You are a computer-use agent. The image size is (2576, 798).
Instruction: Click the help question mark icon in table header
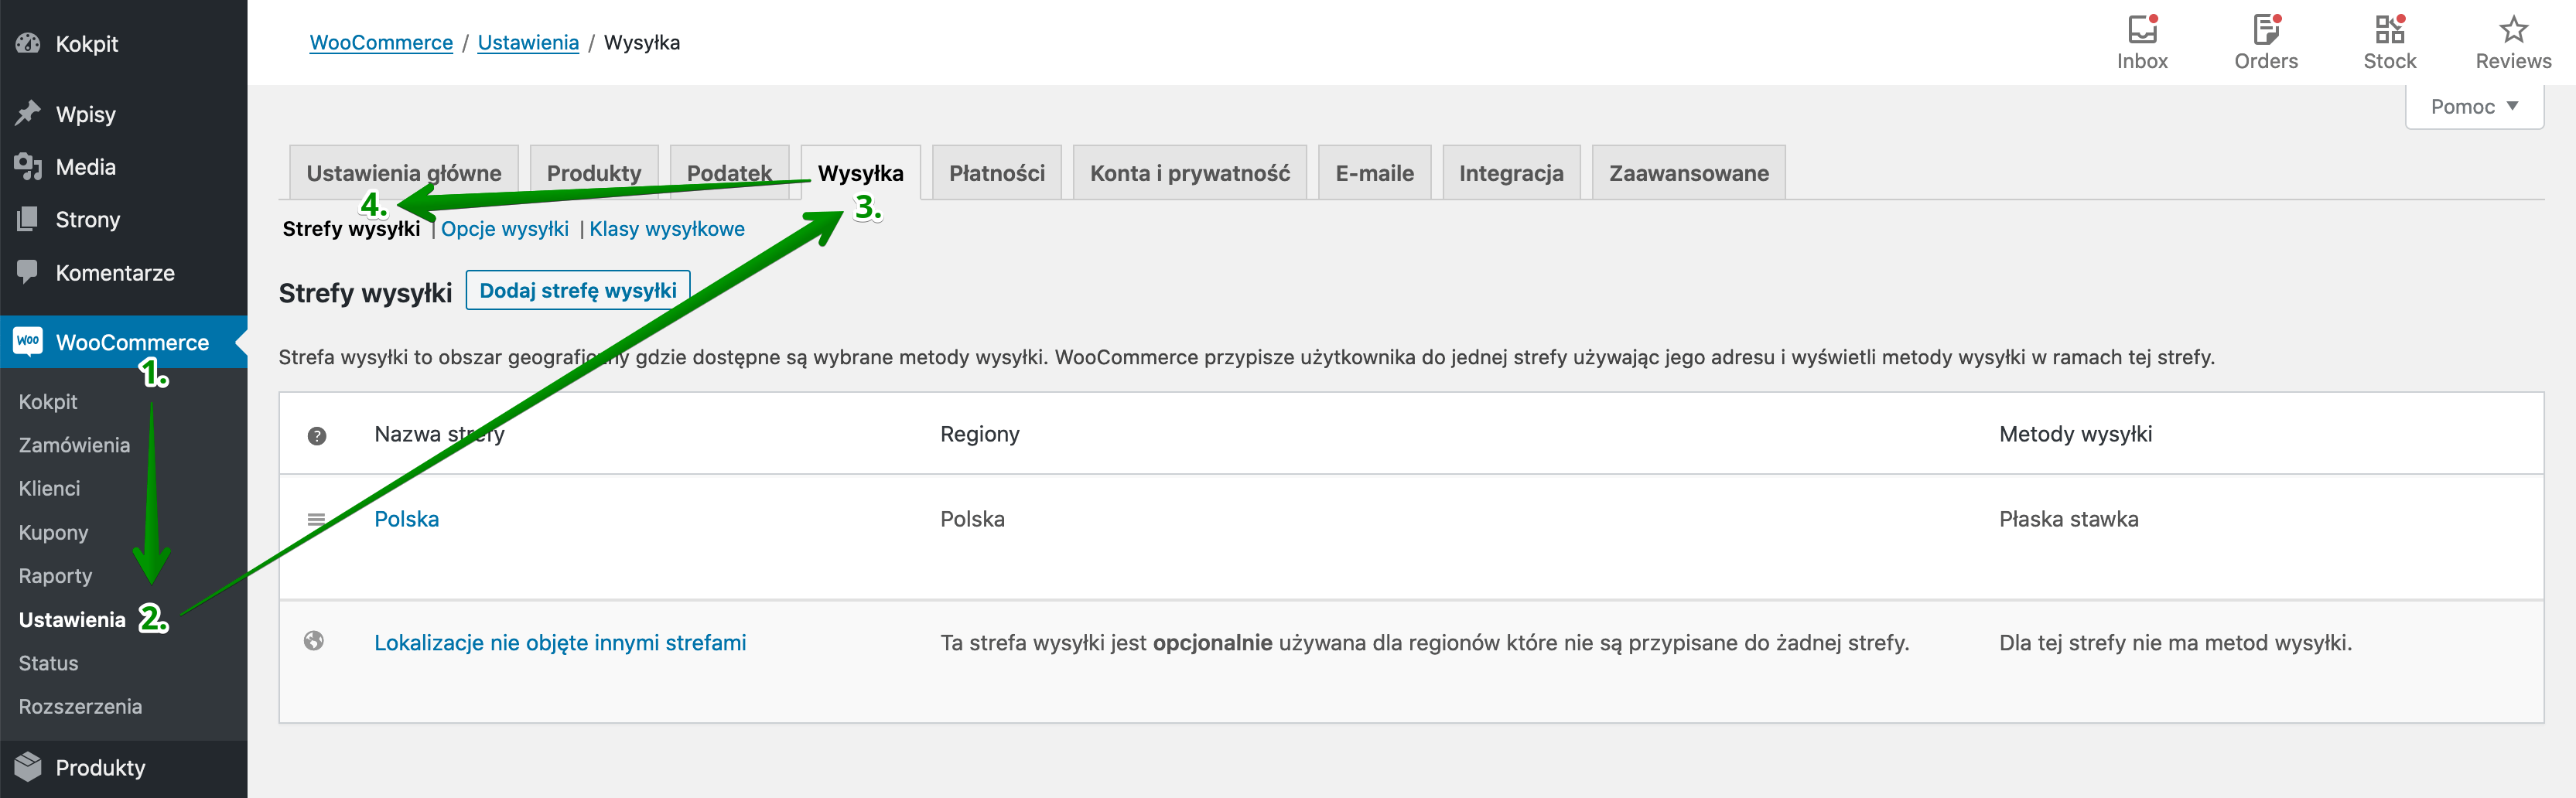(x=317, y=436)
